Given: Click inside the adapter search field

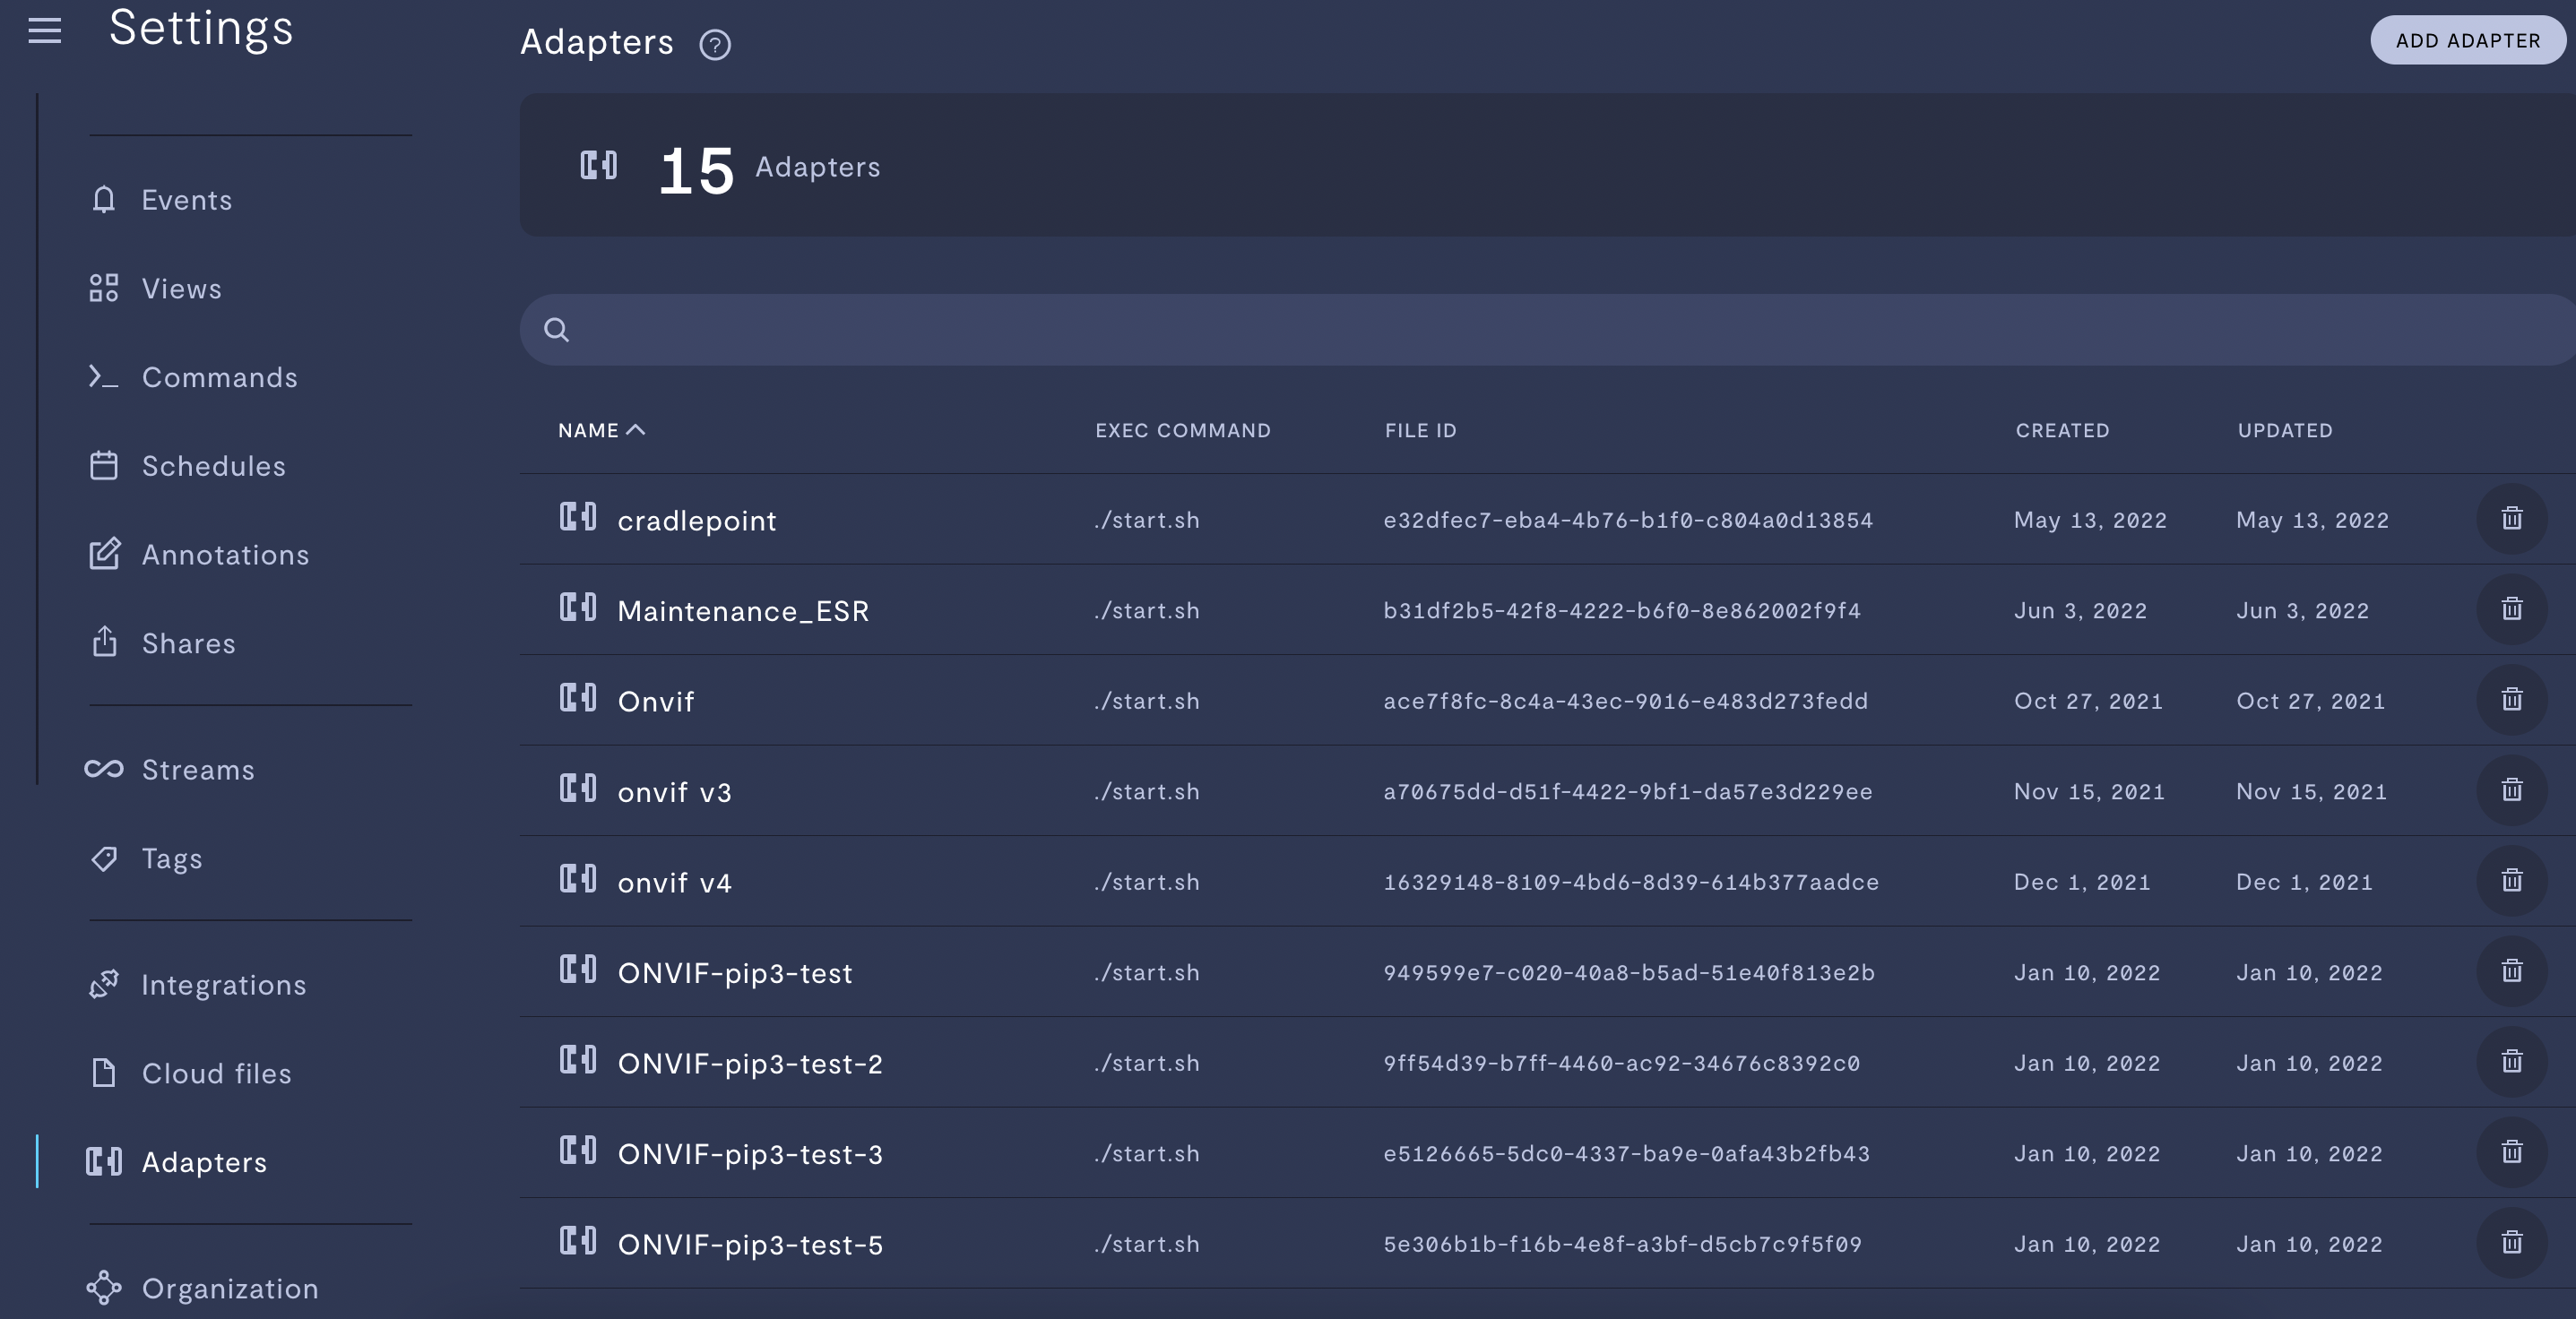Looking at the screenshot, I should (1500, 330).
